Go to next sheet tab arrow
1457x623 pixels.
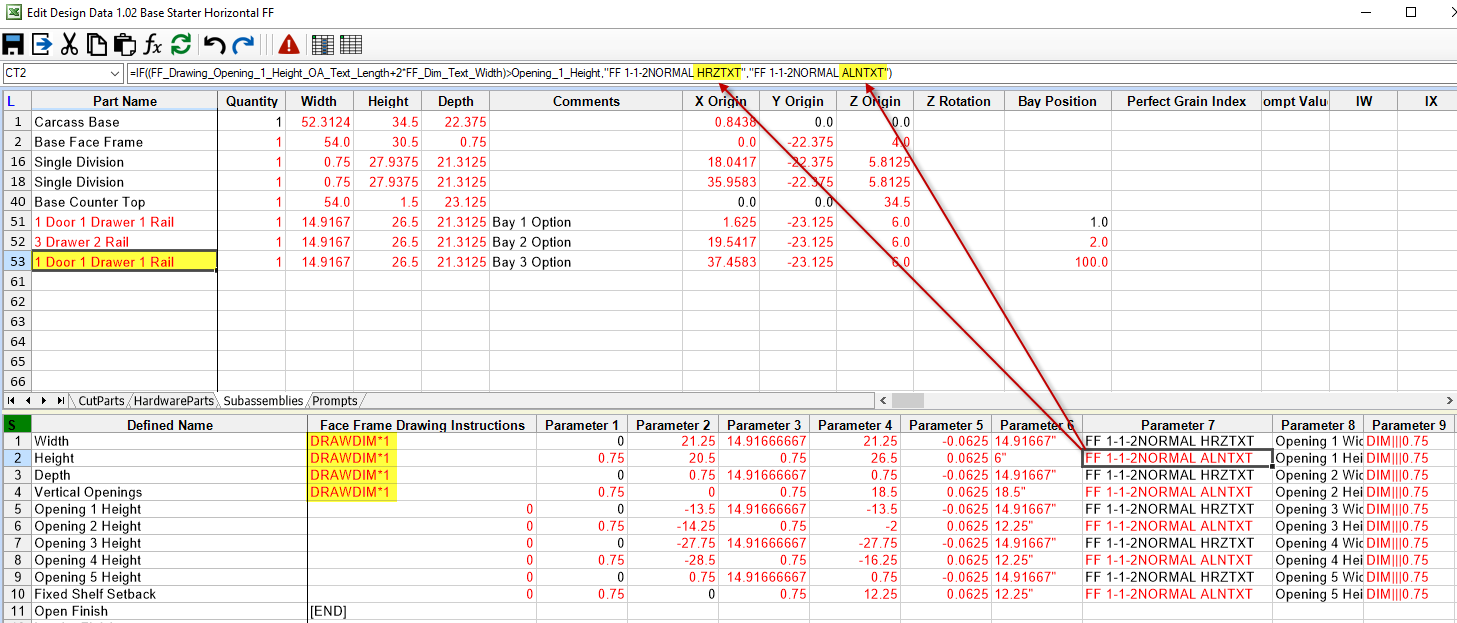43,401
